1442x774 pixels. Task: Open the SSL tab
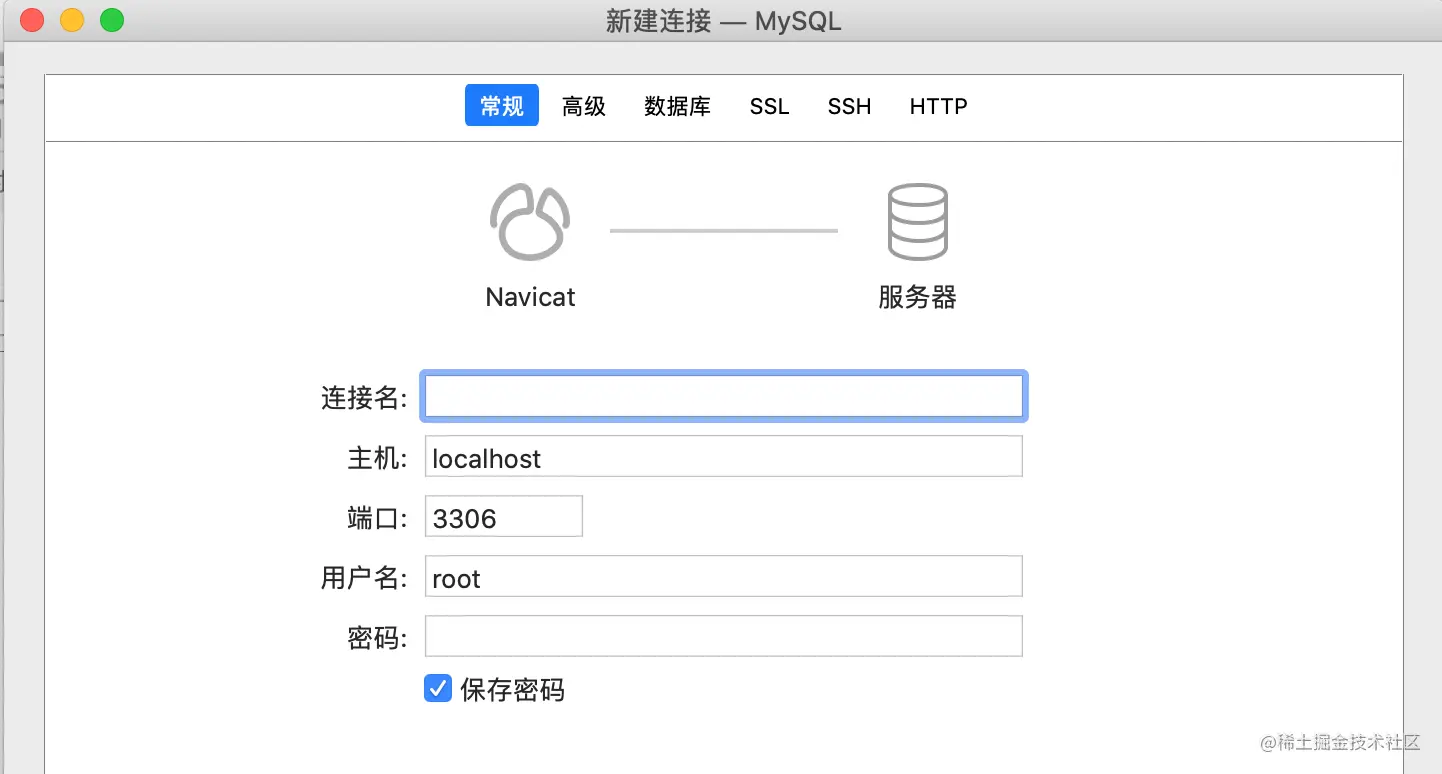pyautogui.click(x=769, y=106)
